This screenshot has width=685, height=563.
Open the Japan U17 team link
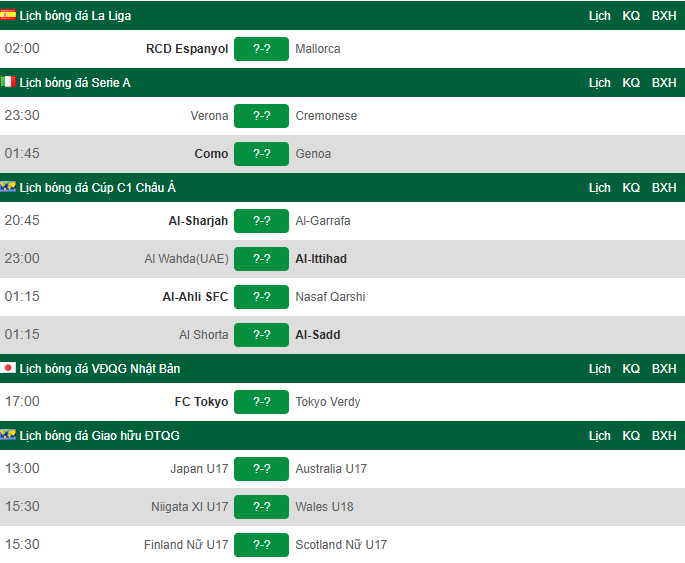(x=199, y=469)
